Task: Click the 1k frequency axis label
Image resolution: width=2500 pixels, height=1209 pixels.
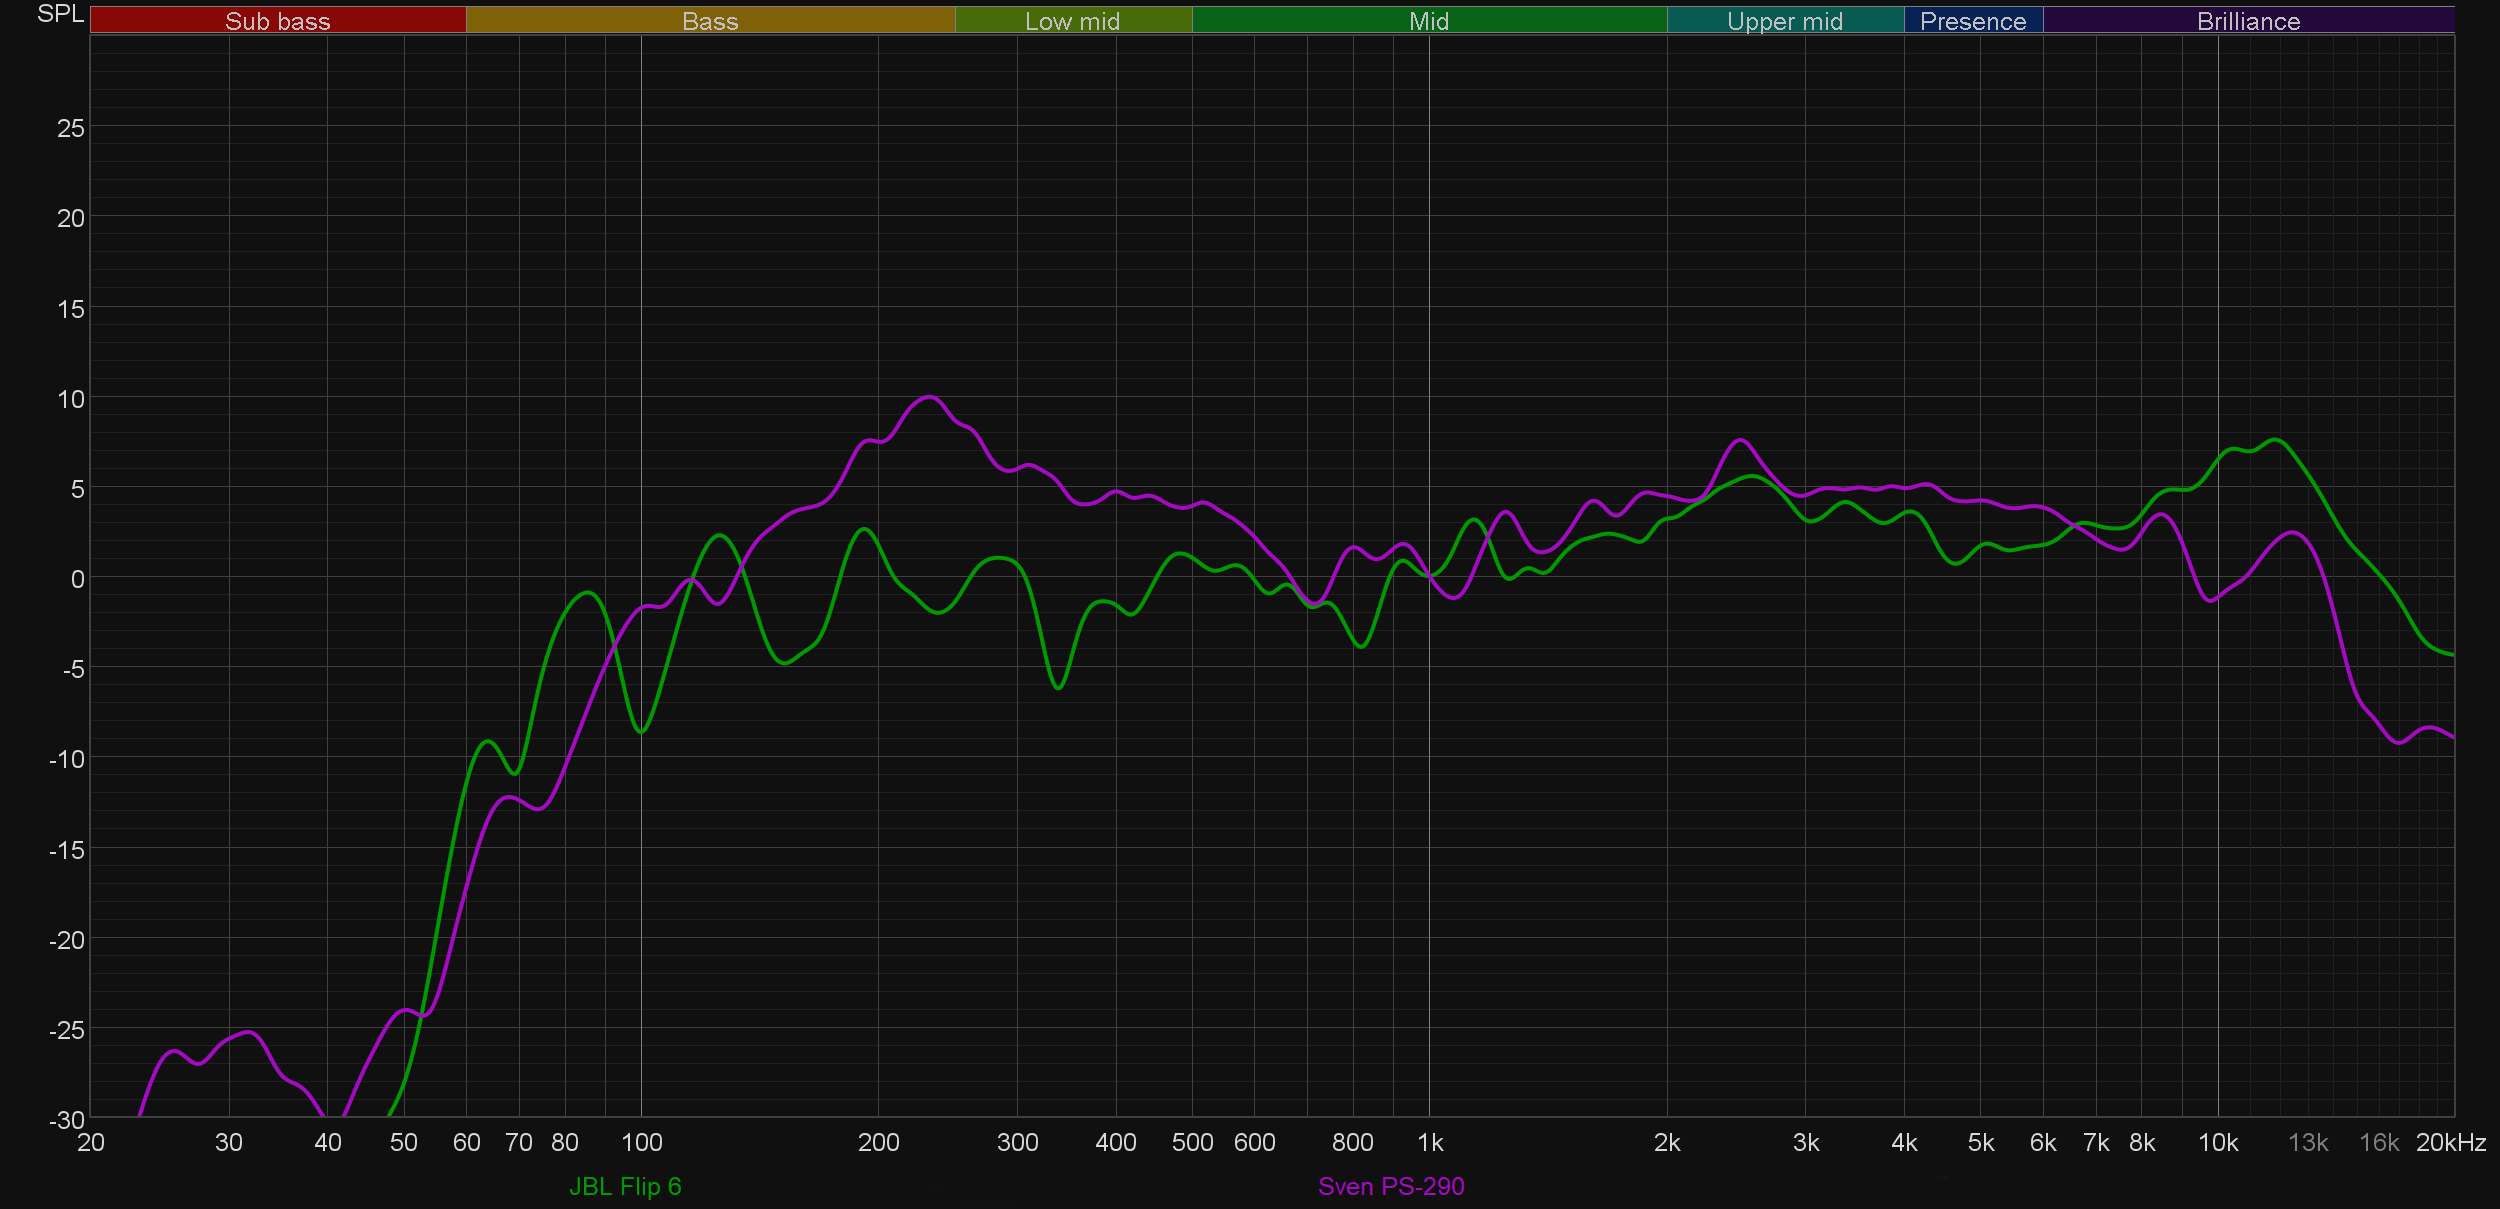Action: (1430, 1142)
